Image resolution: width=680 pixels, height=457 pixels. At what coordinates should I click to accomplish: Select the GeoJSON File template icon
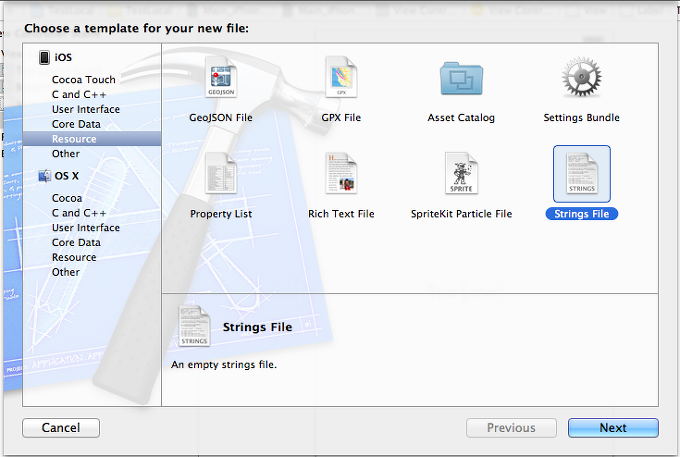coord(221,78)
